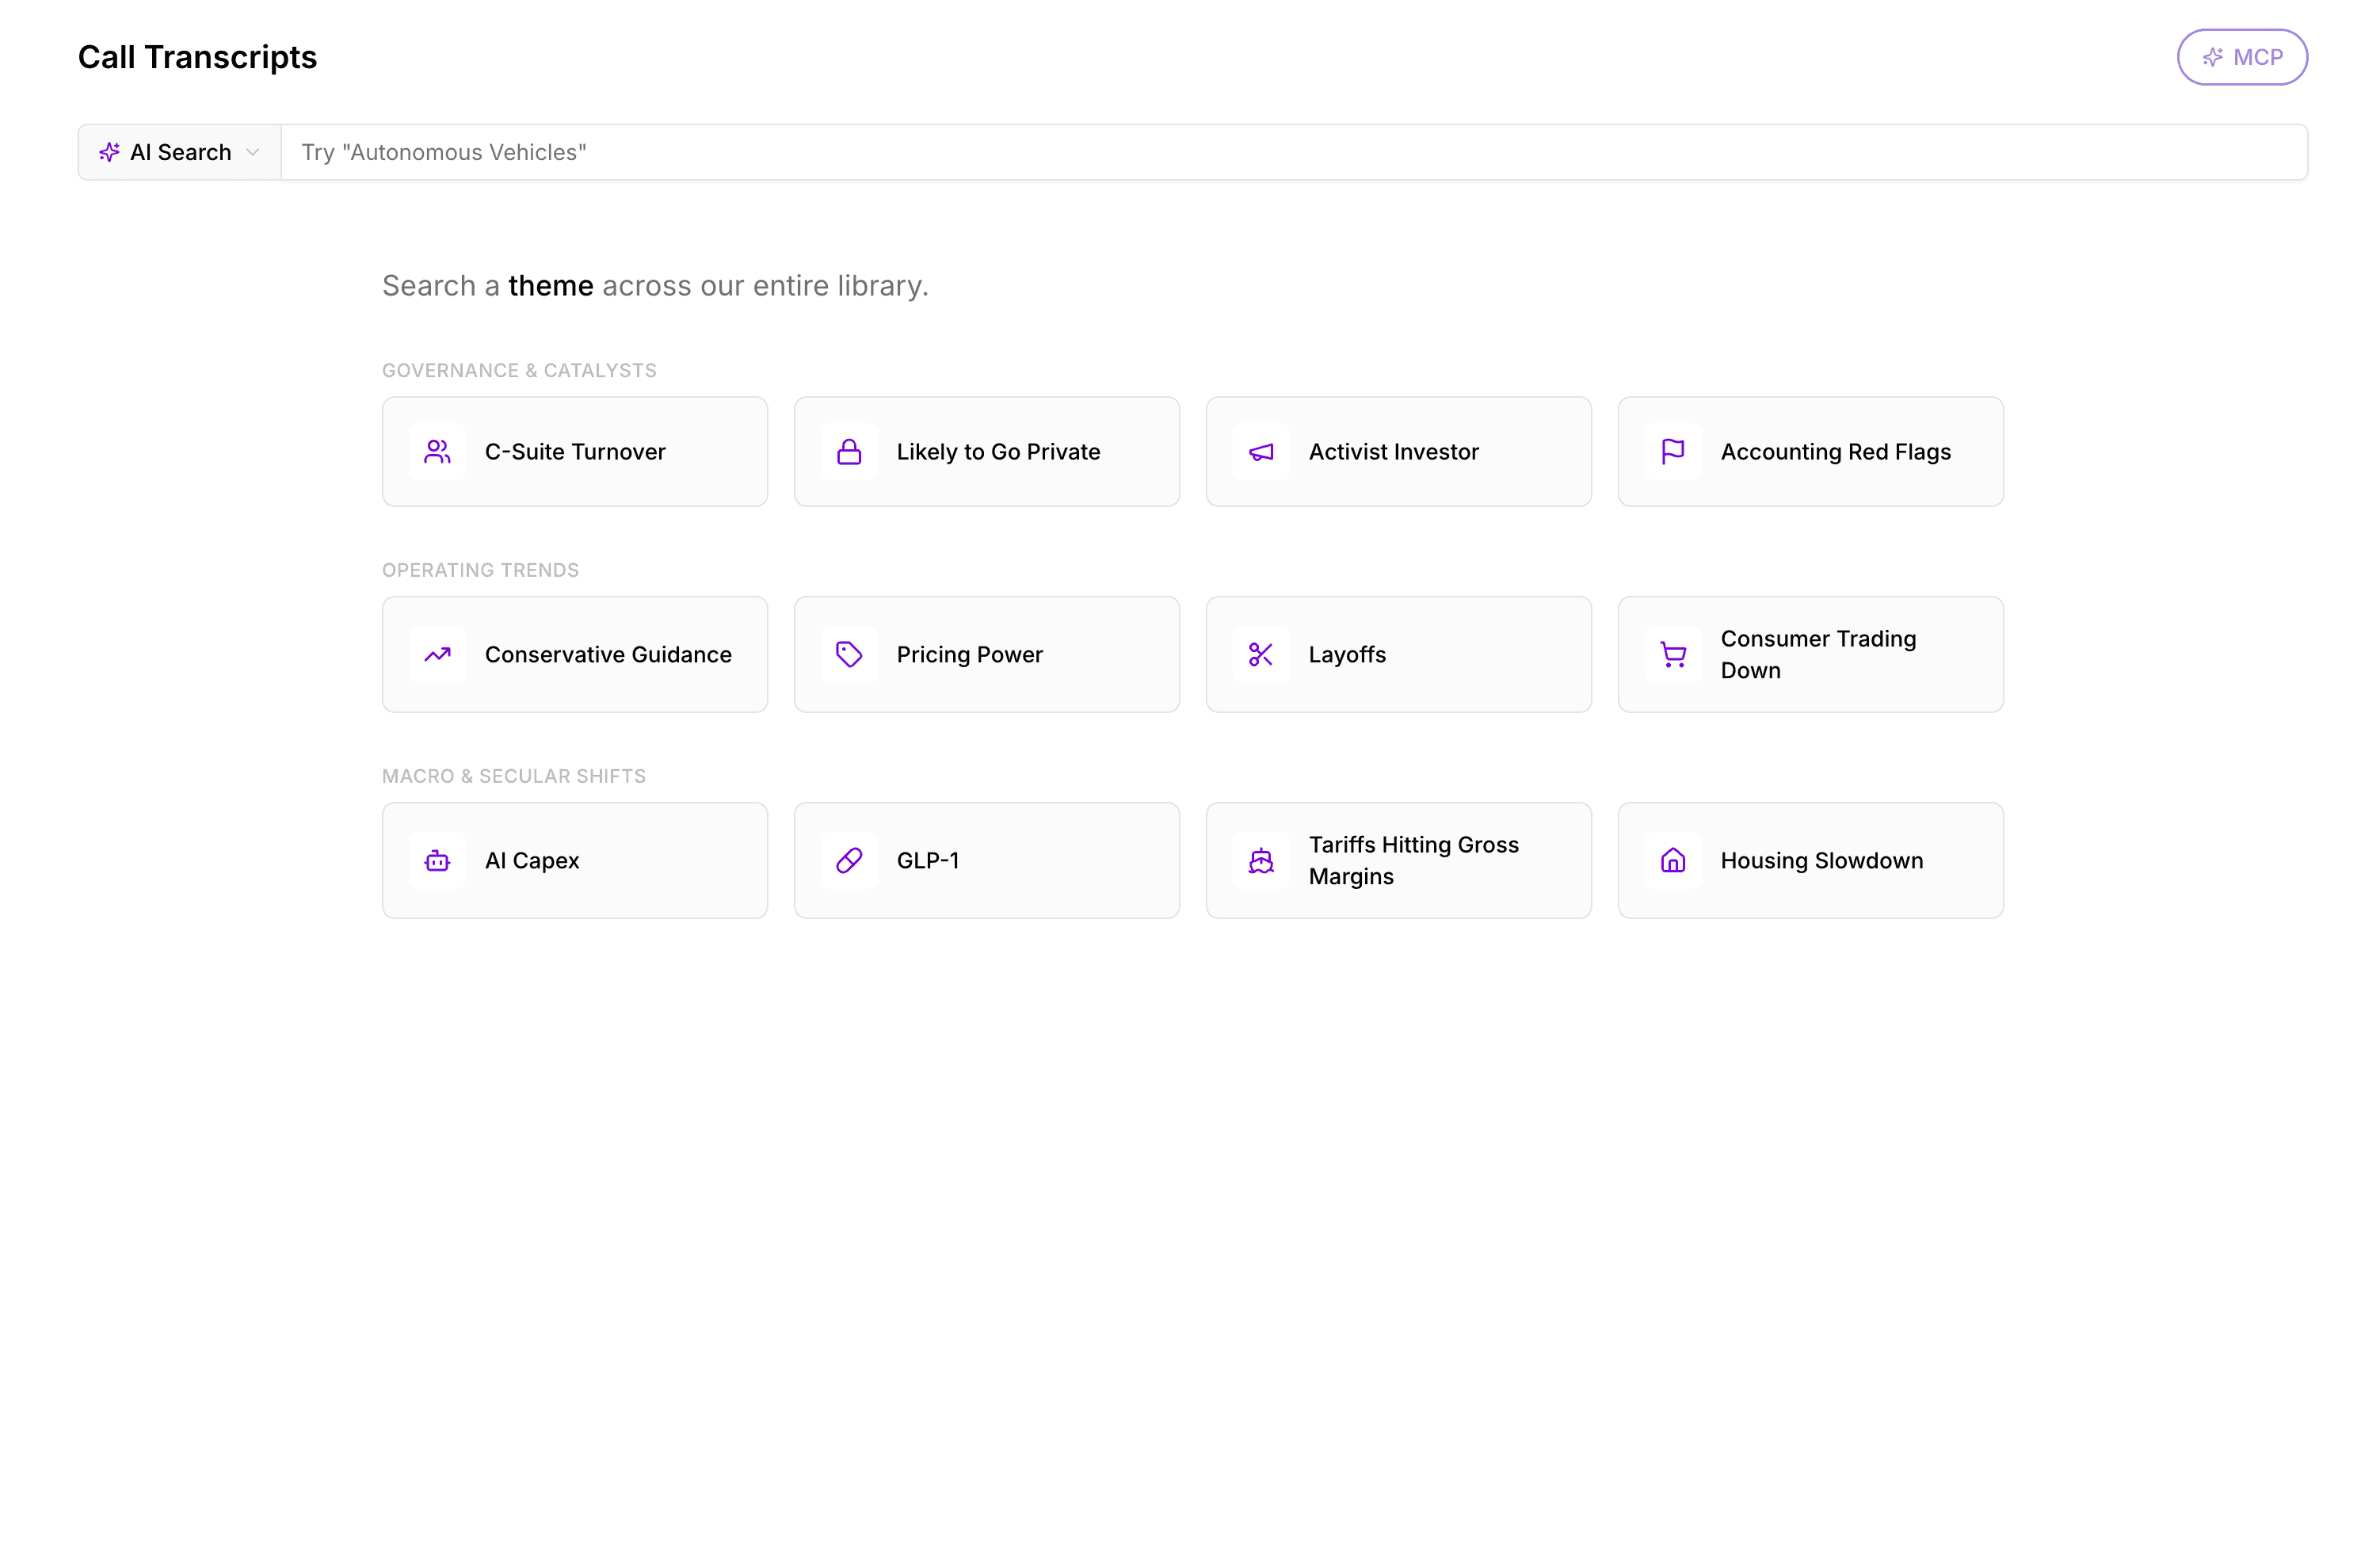Choose the Consumer Trading Down theme
Screen dimensions: 2380x1545
tap(1811, 655)
